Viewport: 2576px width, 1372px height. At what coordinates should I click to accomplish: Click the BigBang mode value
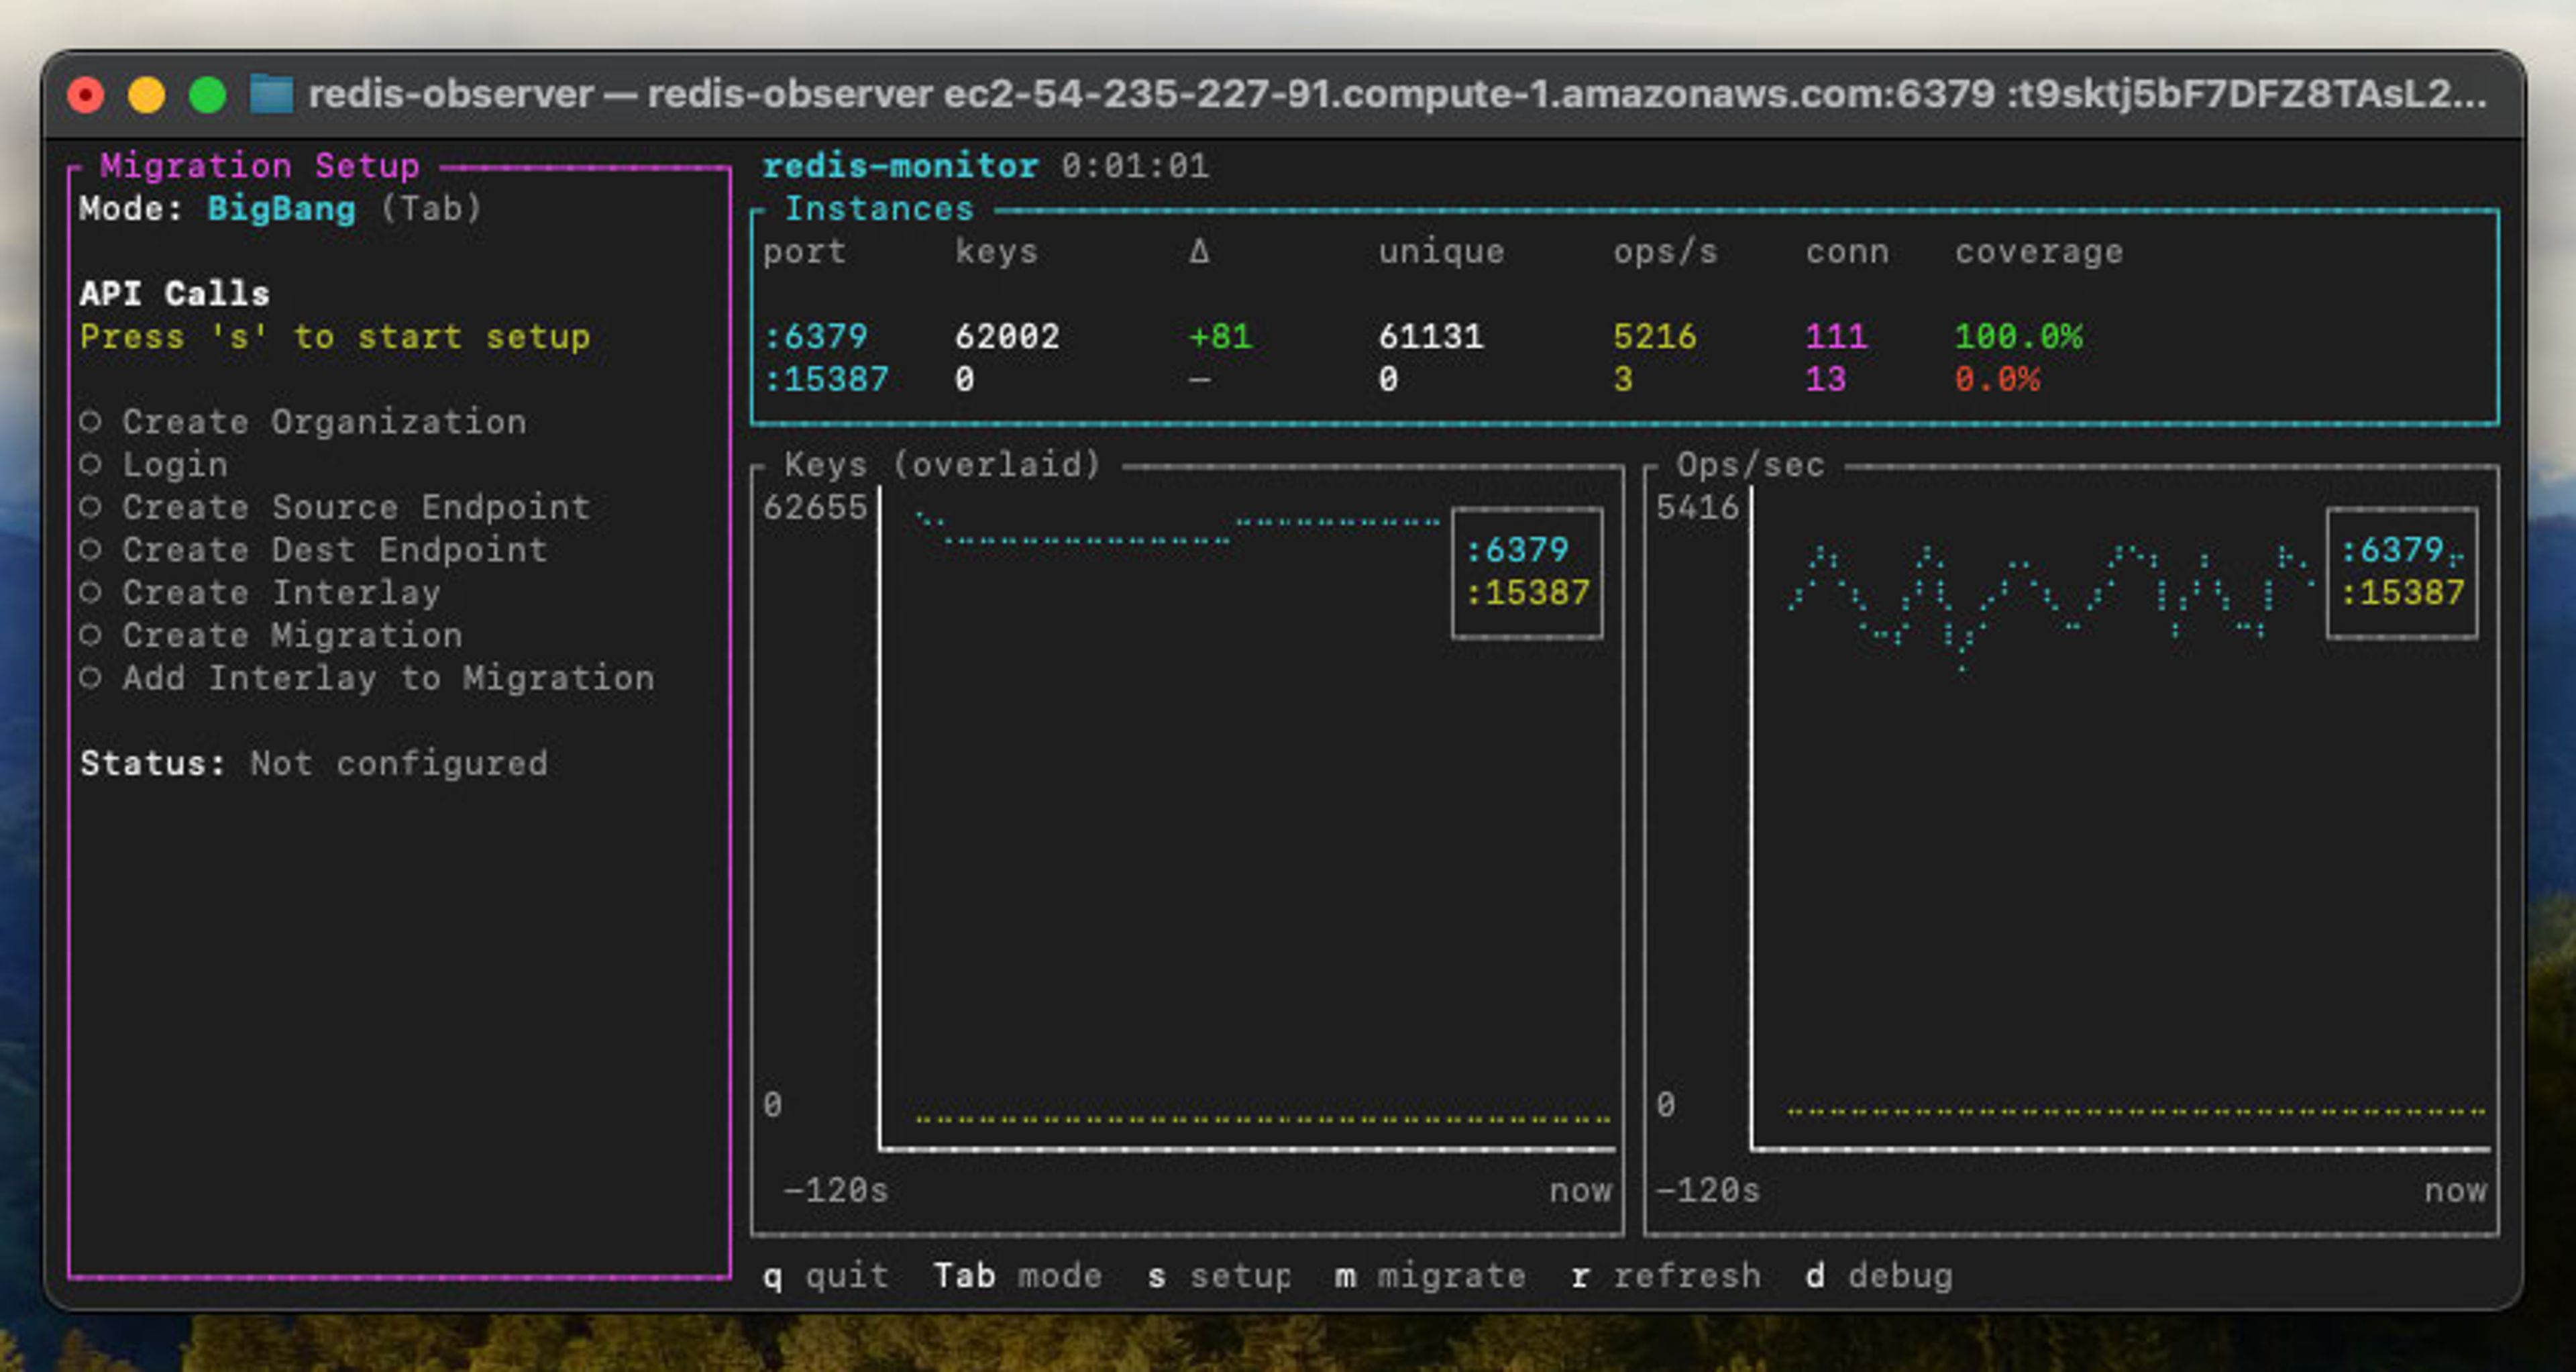pyautogui.click(x=281, y=208)
